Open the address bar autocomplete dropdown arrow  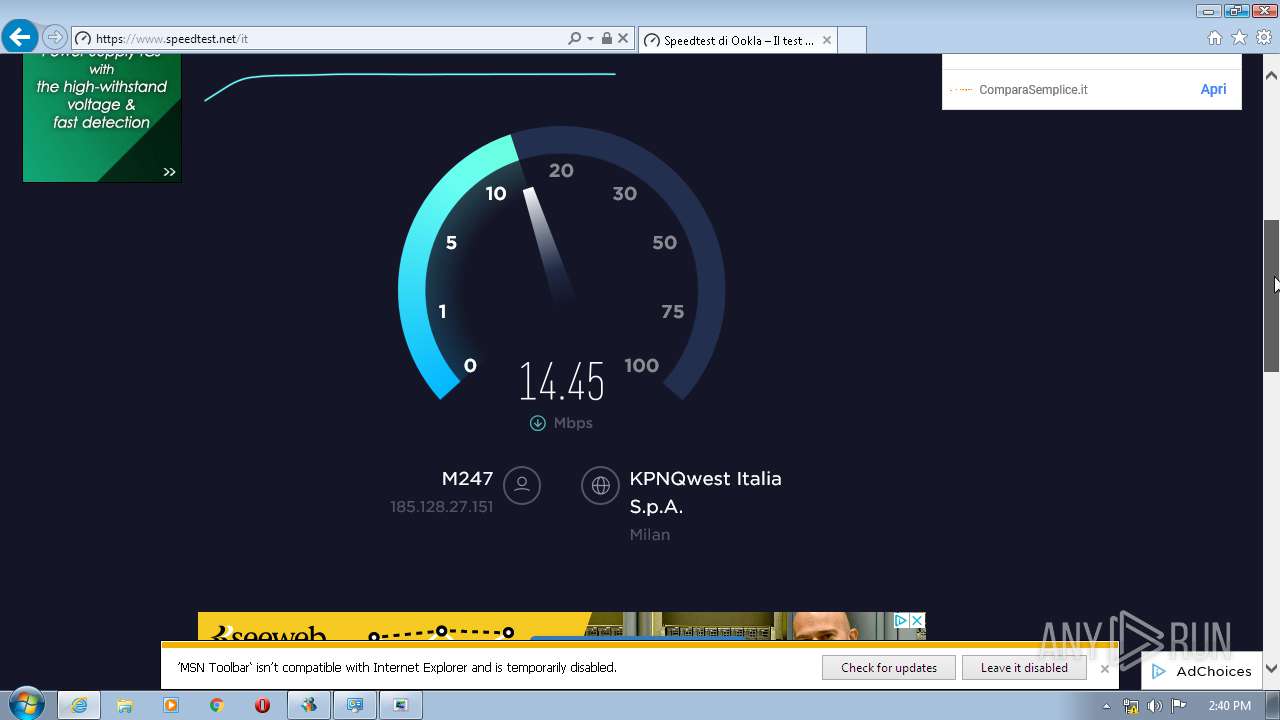tap(590, 39)
